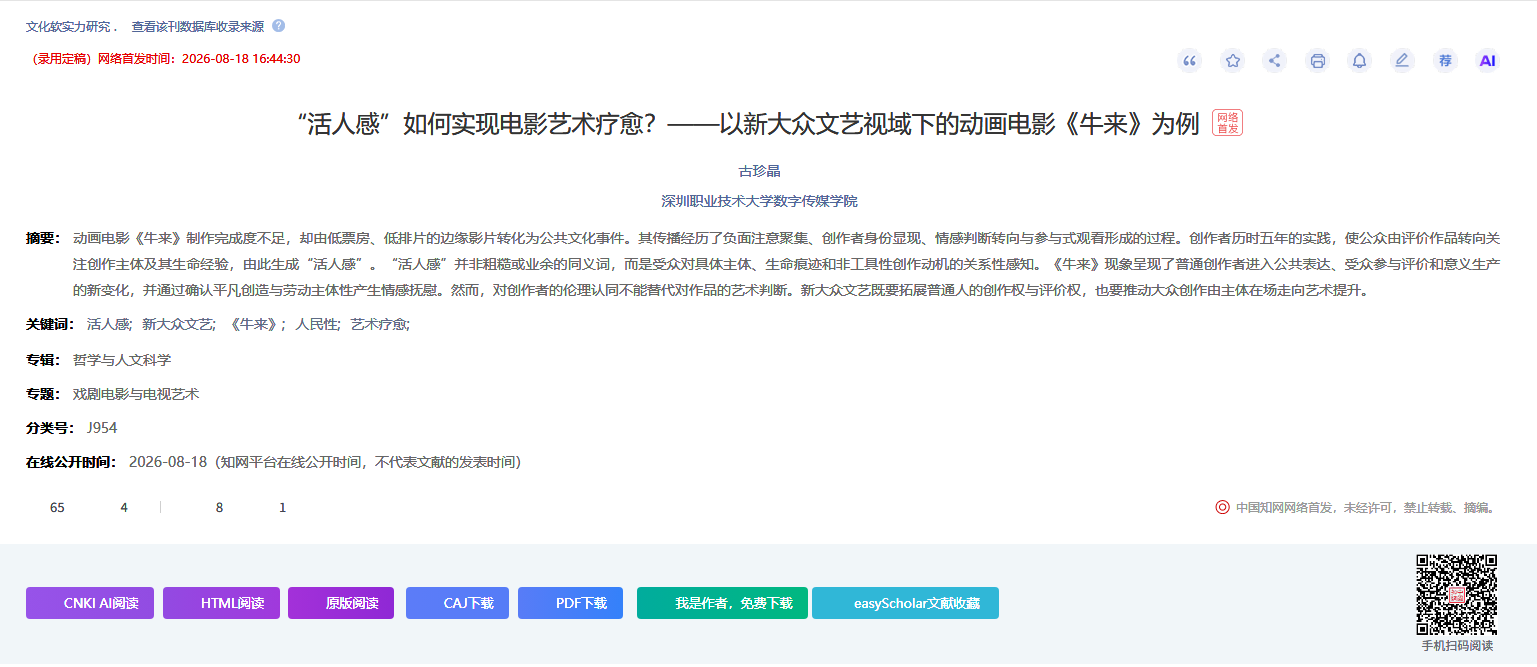This screenshot has width=1537, height=667.
Task: Click 戏剧电影与电视艺术 topic value
Action: click(x=136, y=394)
